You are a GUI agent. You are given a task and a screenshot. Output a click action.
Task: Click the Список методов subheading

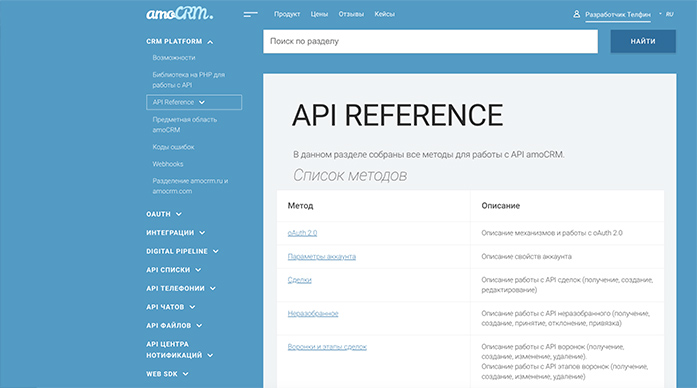pos(350,175)
